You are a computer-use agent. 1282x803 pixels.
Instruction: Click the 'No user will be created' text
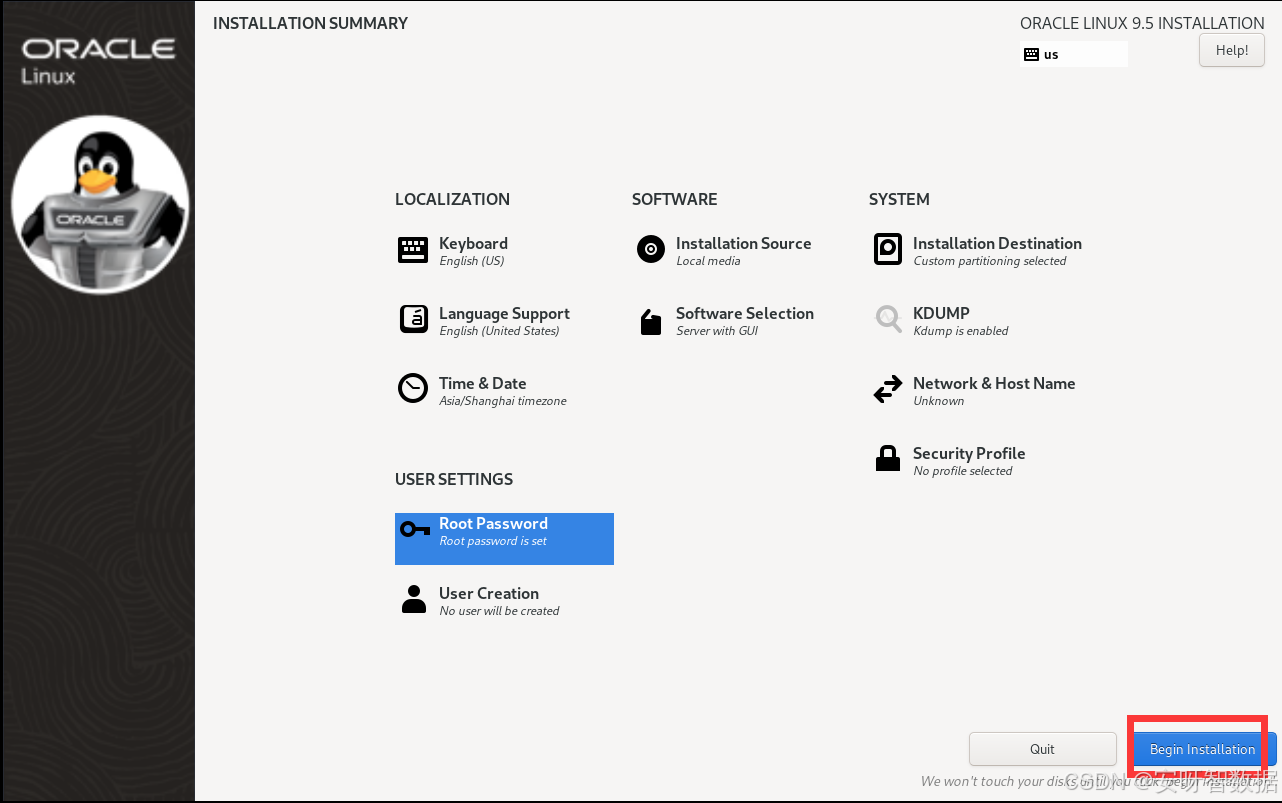pos(499,611)
